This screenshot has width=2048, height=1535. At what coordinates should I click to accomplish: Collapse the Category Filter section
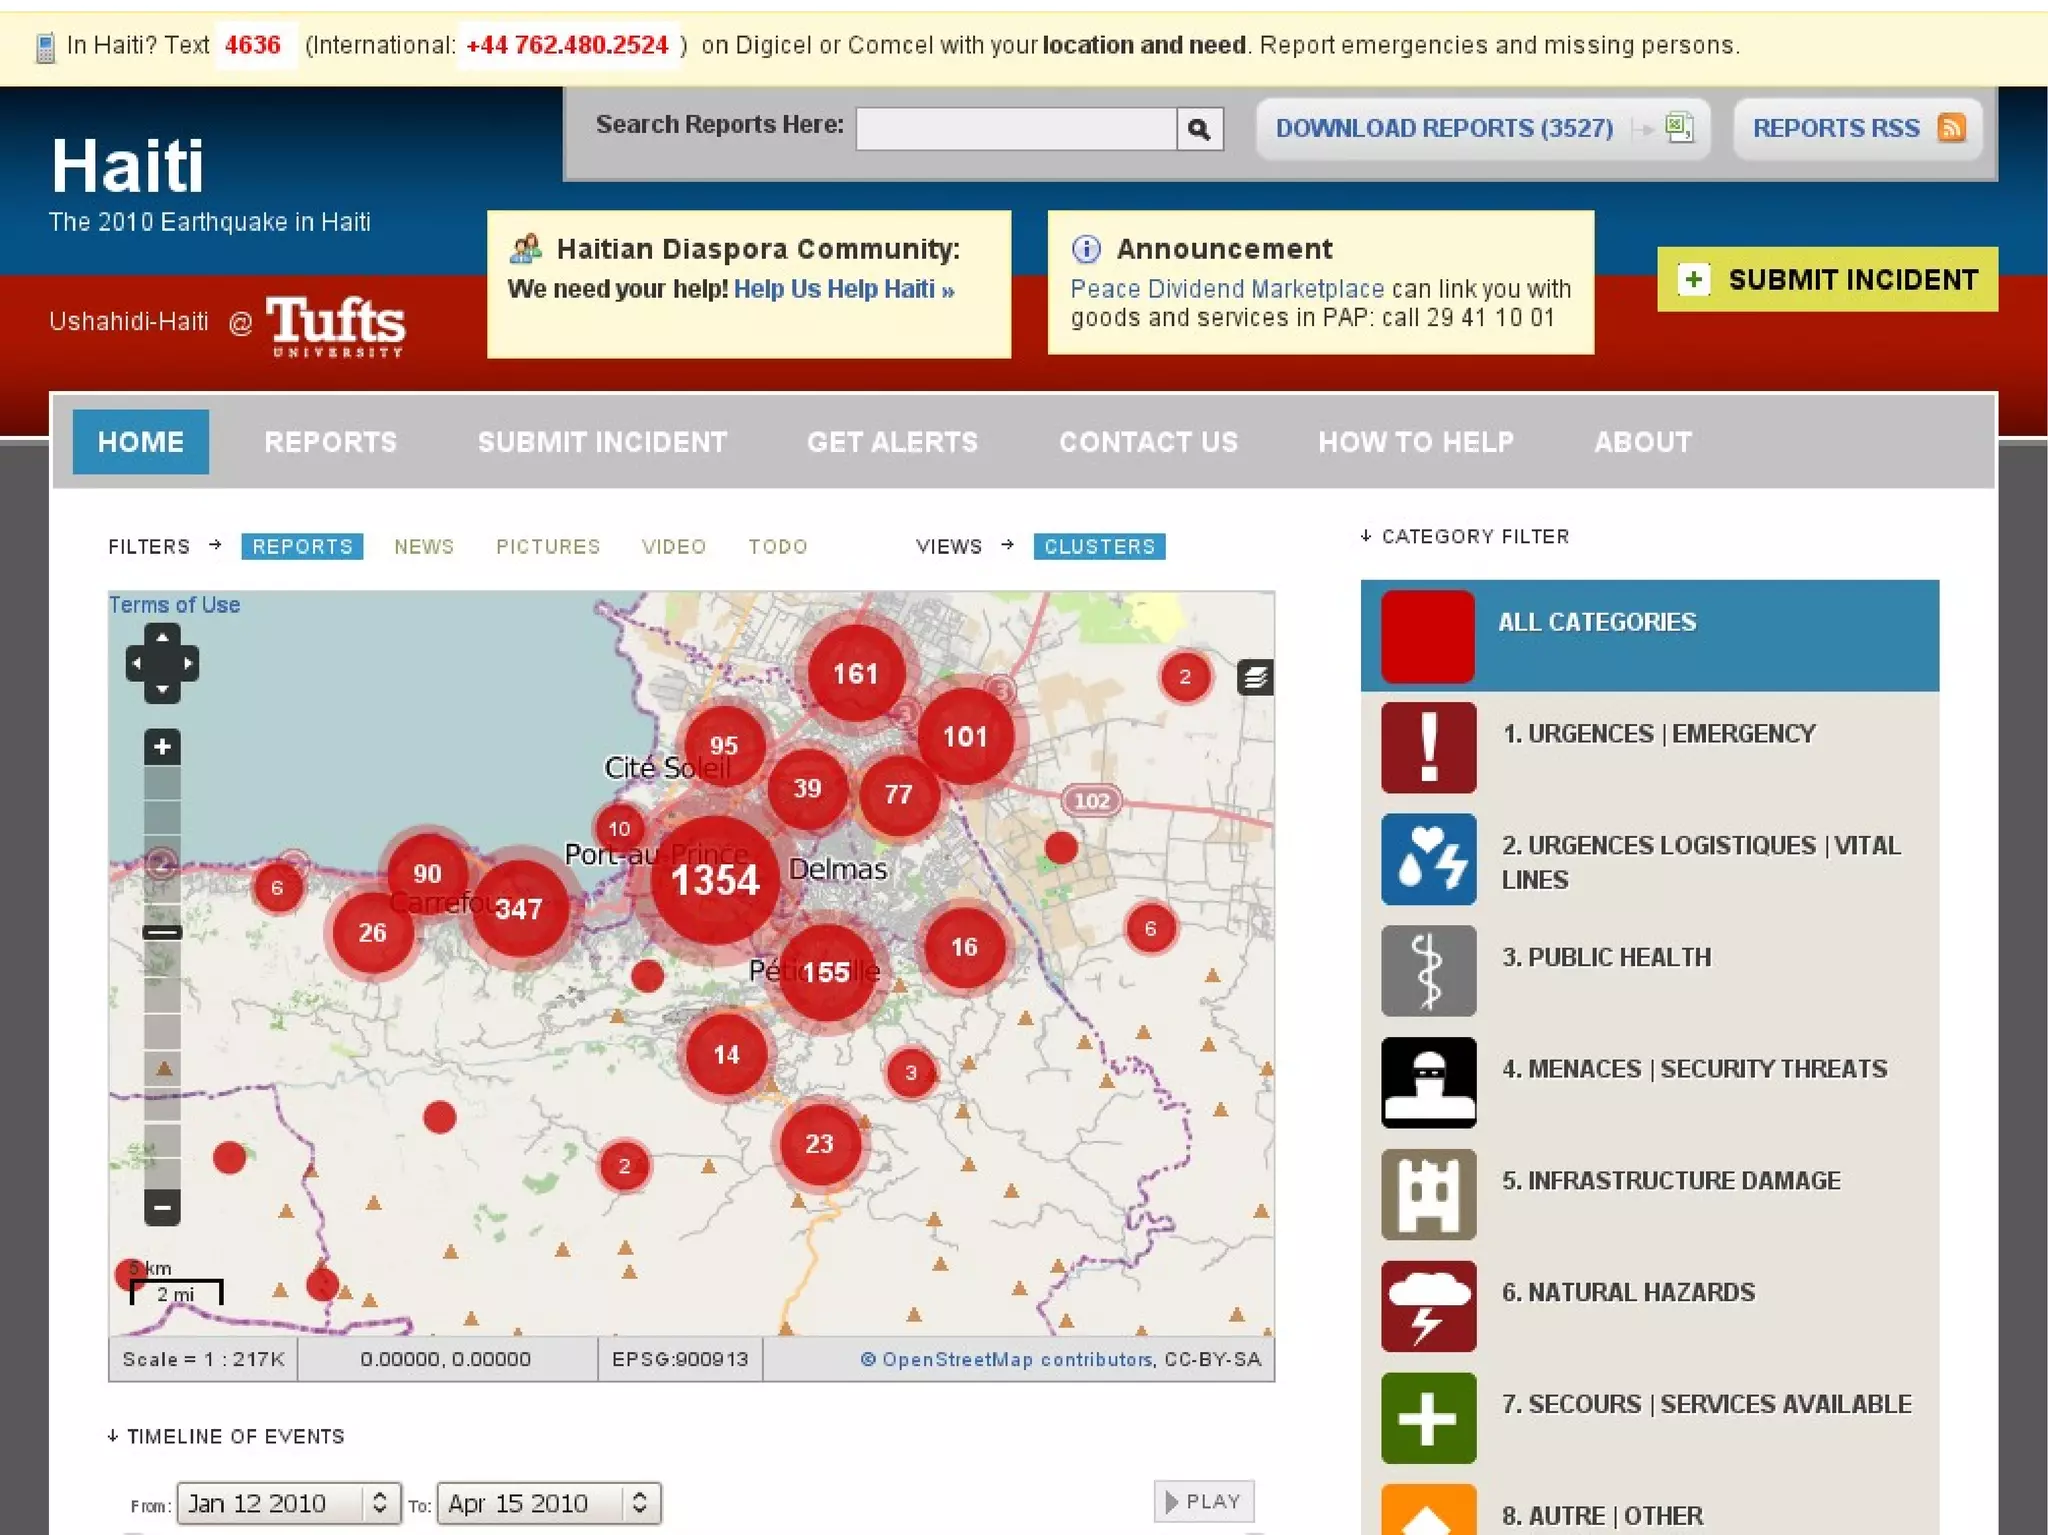[x=1465, y=537]
